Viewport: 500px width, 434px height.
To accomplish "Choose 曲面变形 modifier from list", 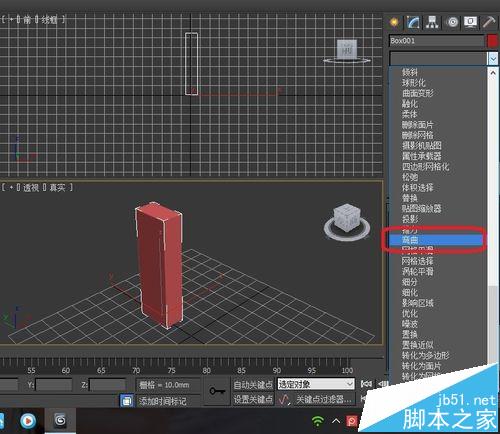I will tap(418, 93).
